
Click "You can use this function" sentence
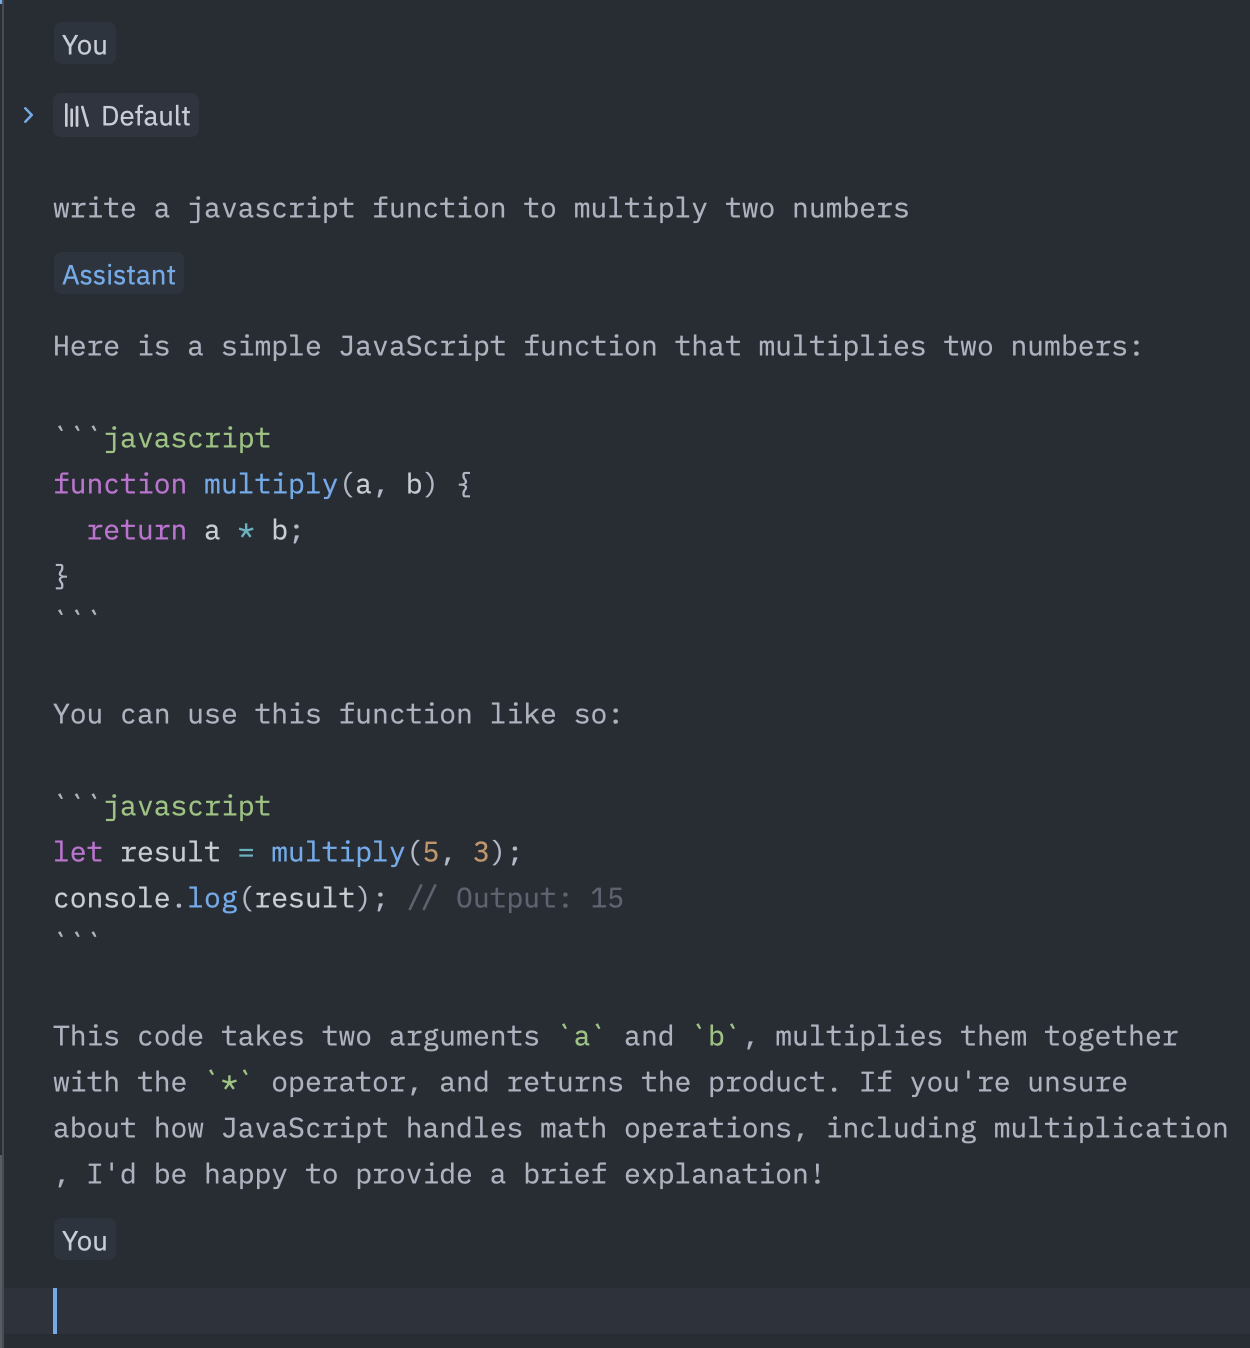coord(337,714)
